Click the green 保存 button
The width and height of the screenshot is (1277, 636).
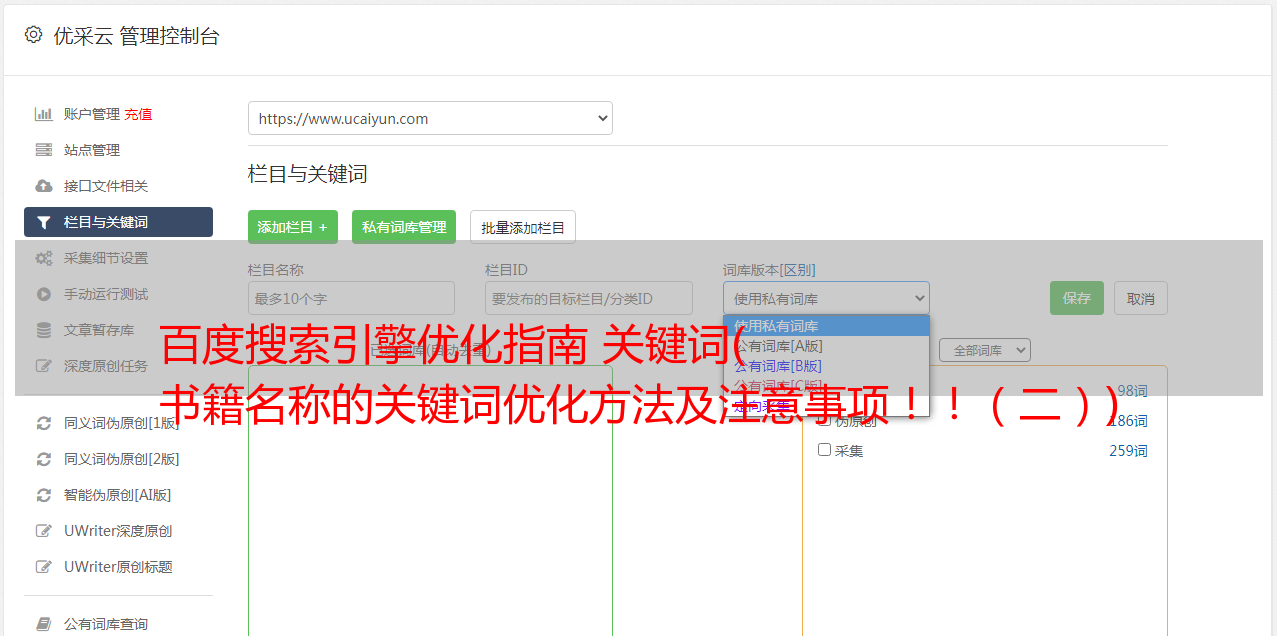pos(1077,298)
